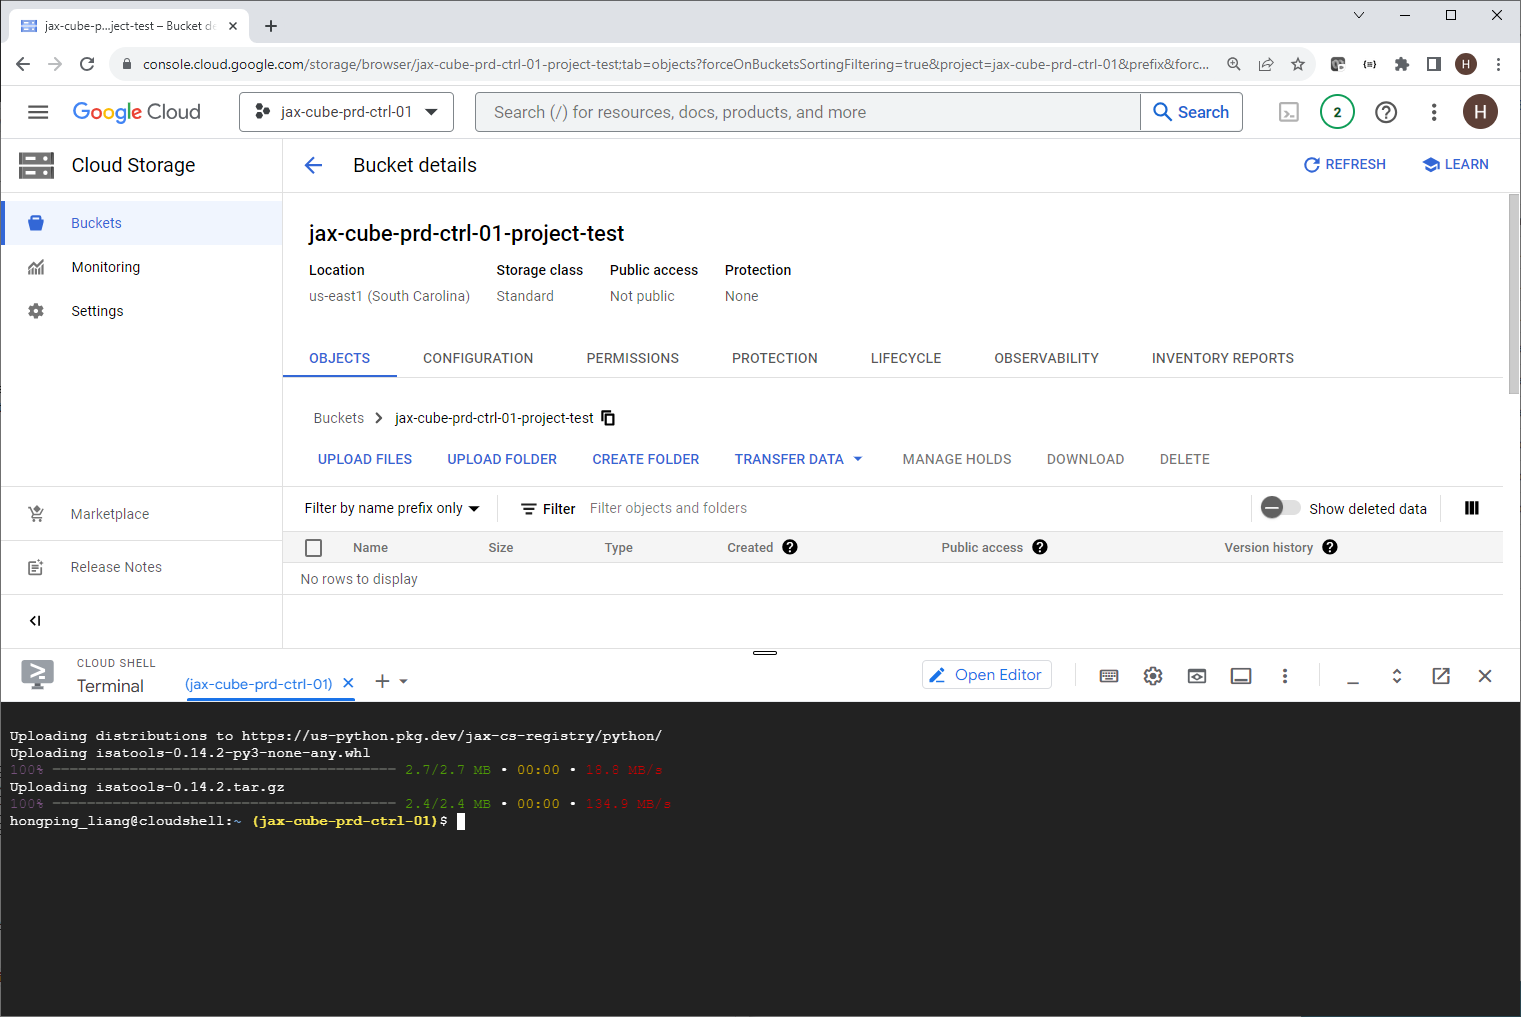Open Cloud Shell terminal settings gear
The width and height of the screenshot is (1521, 1017).
(1153, 676)
